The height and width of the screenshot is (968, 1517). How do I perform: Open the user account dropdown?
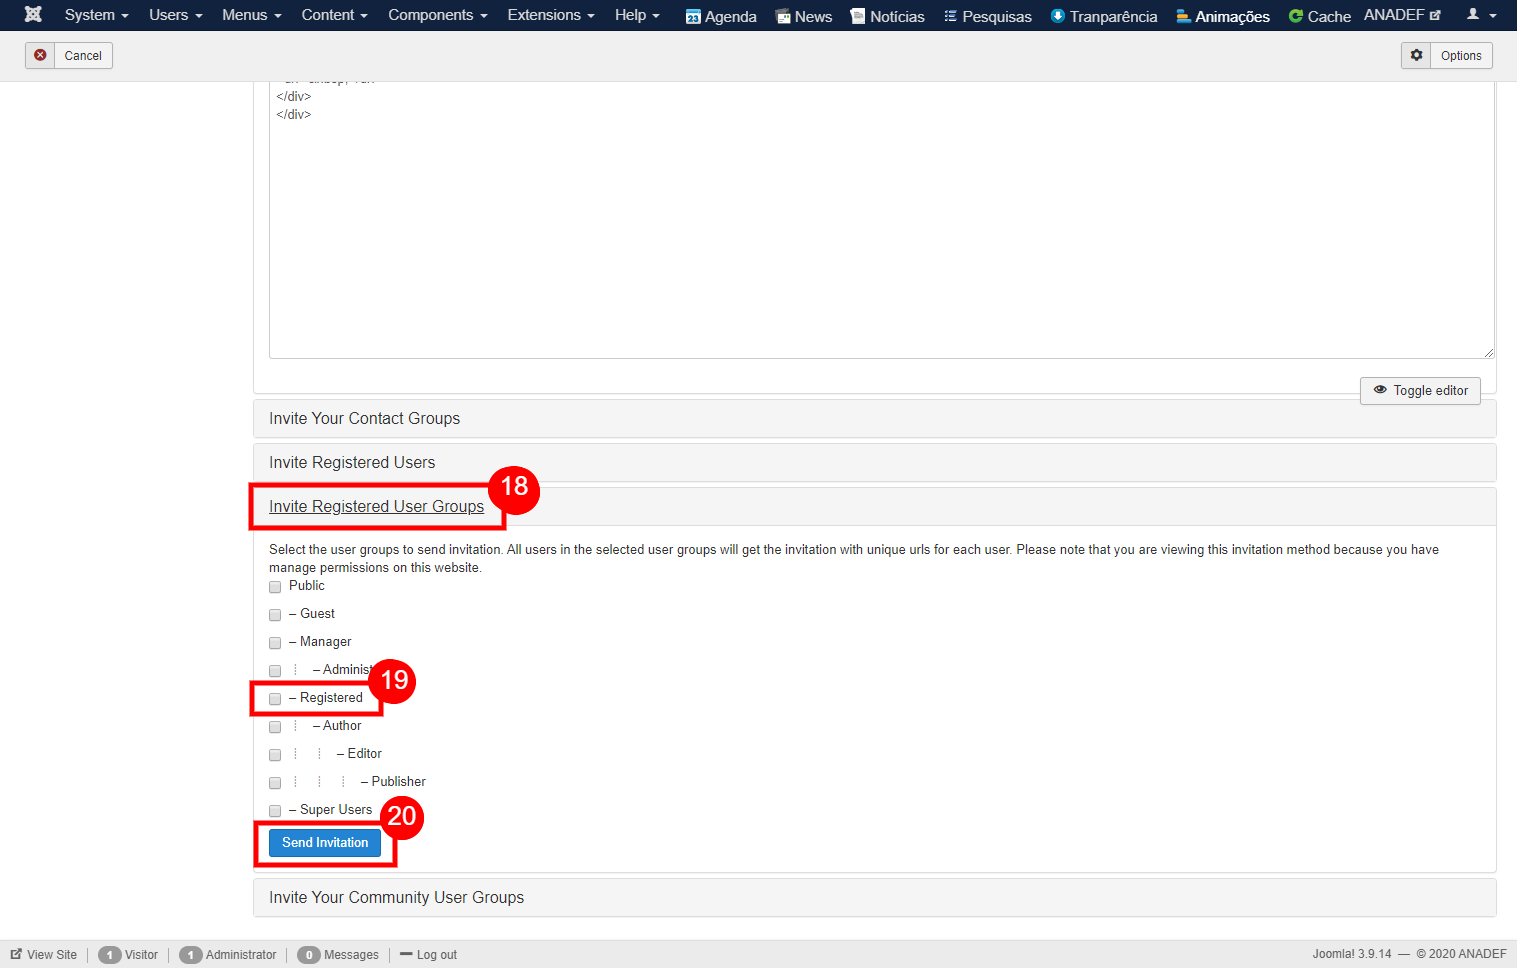coord(1480,15)
